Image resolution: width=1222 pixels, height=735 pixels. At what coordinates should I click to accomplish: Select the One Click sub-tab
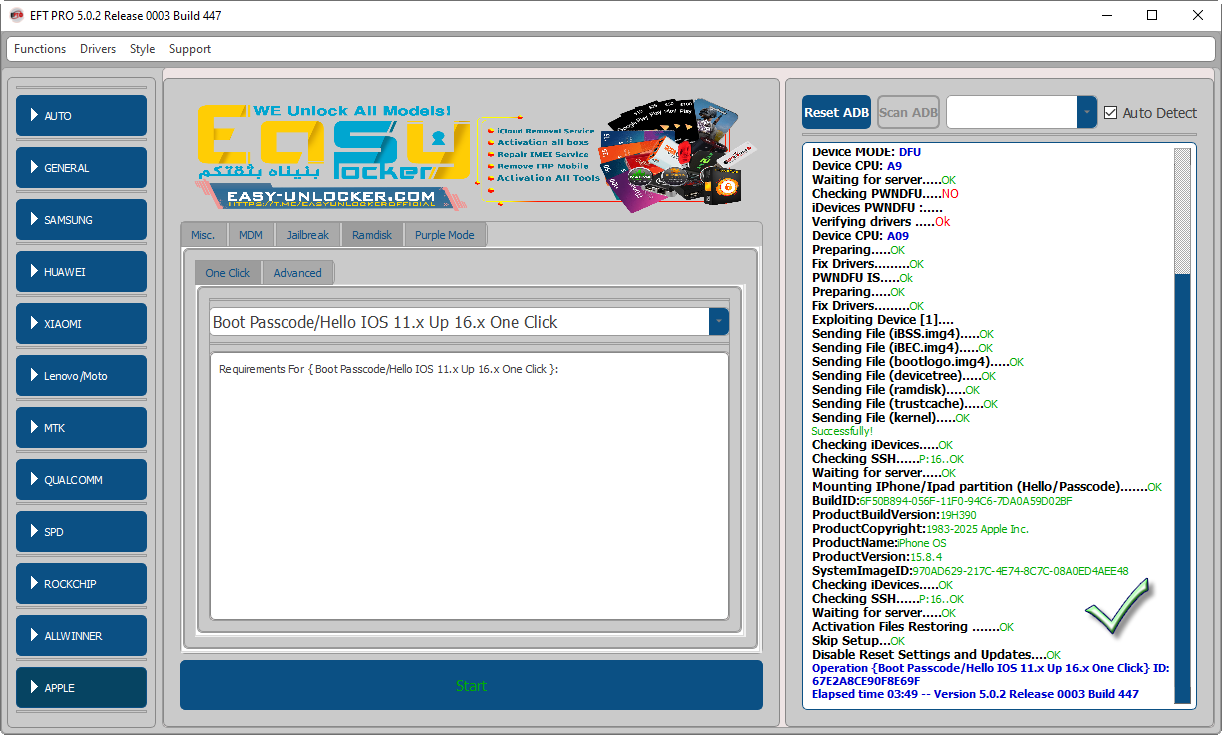(228, 273)
